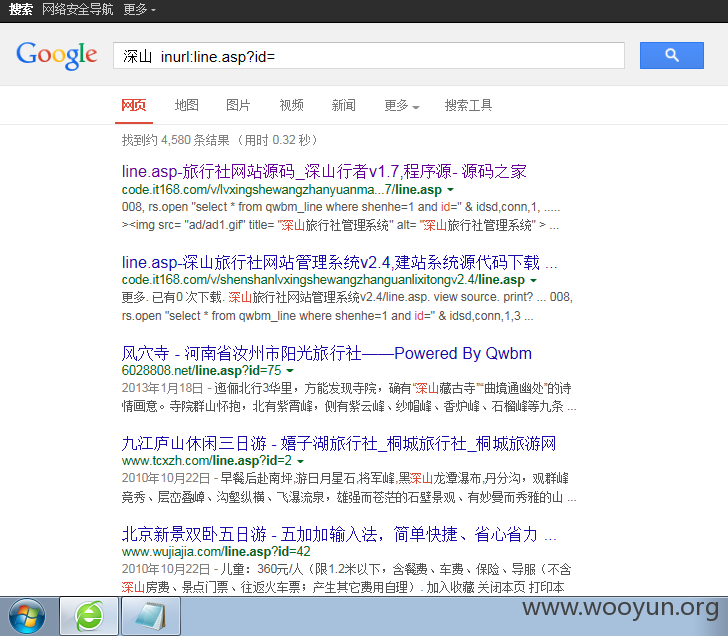Viewport: 728px width, 636px height.
Task: Click the URL www.tcxzh.com/line.asp?id=2
Action: pos(207,461)
